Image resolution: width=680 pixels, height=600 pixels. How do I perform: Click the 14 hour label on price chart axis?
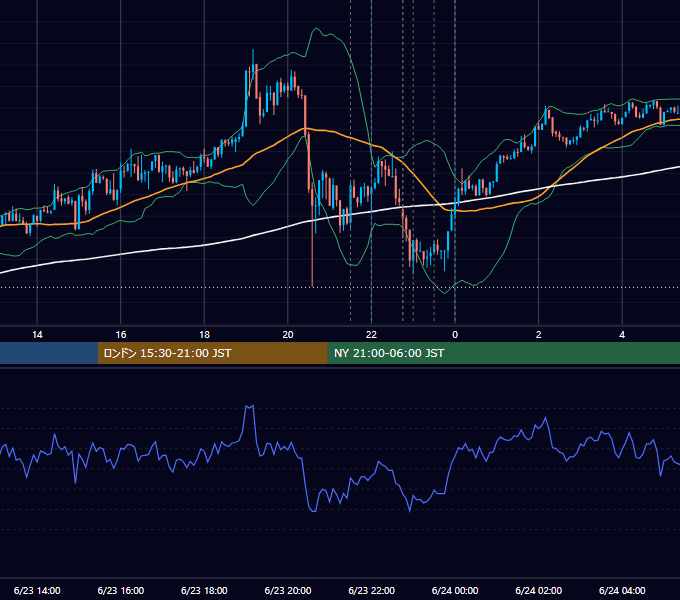pos(37,335)
